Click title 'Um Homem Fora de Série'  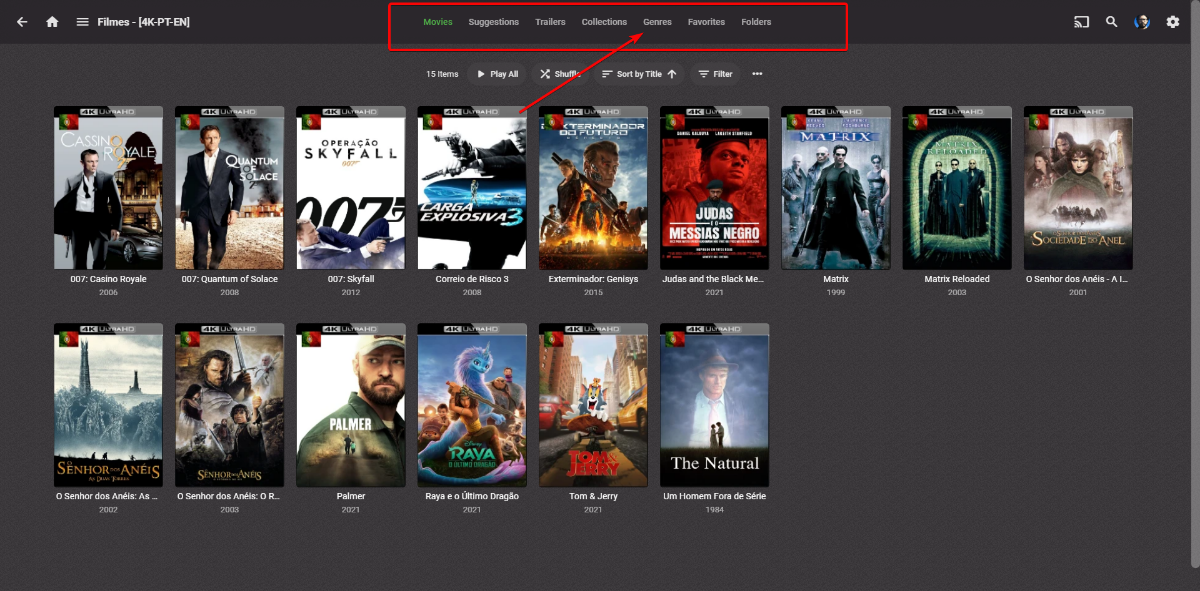click(x=715, y=496)
